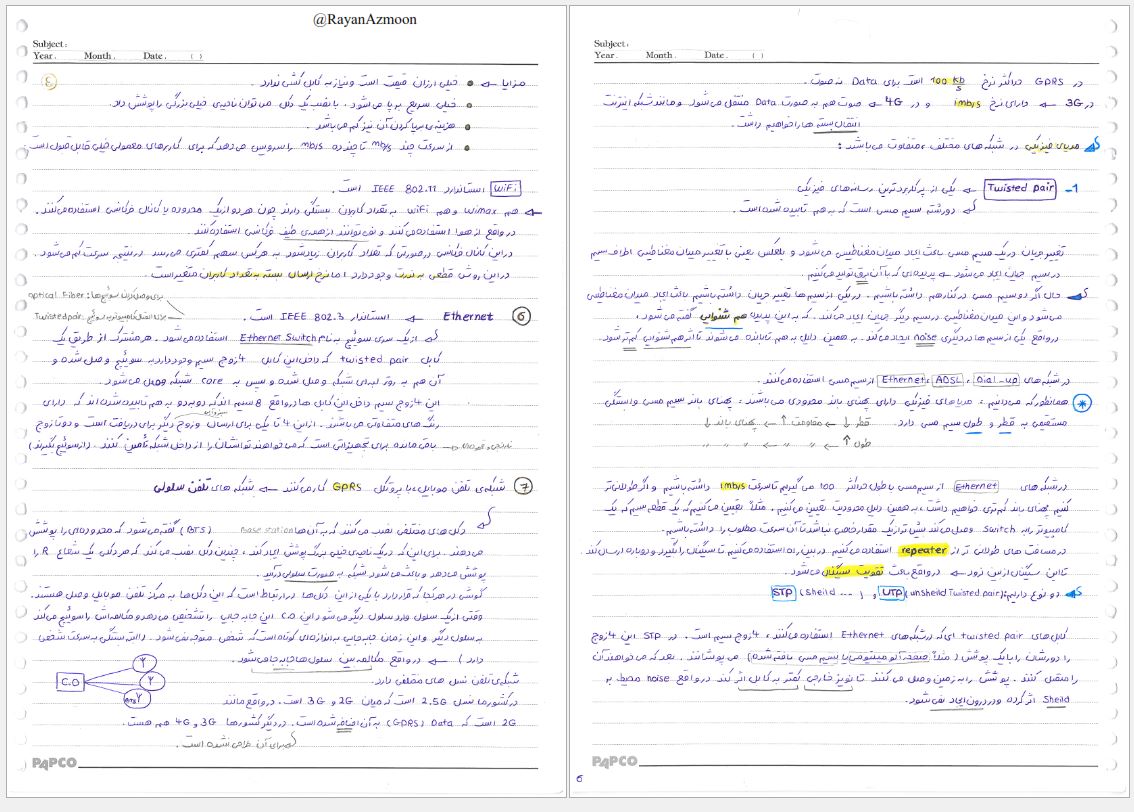1134x812 pixels.
Task: Click the word Switch on the right page
Action: (999, 529)
